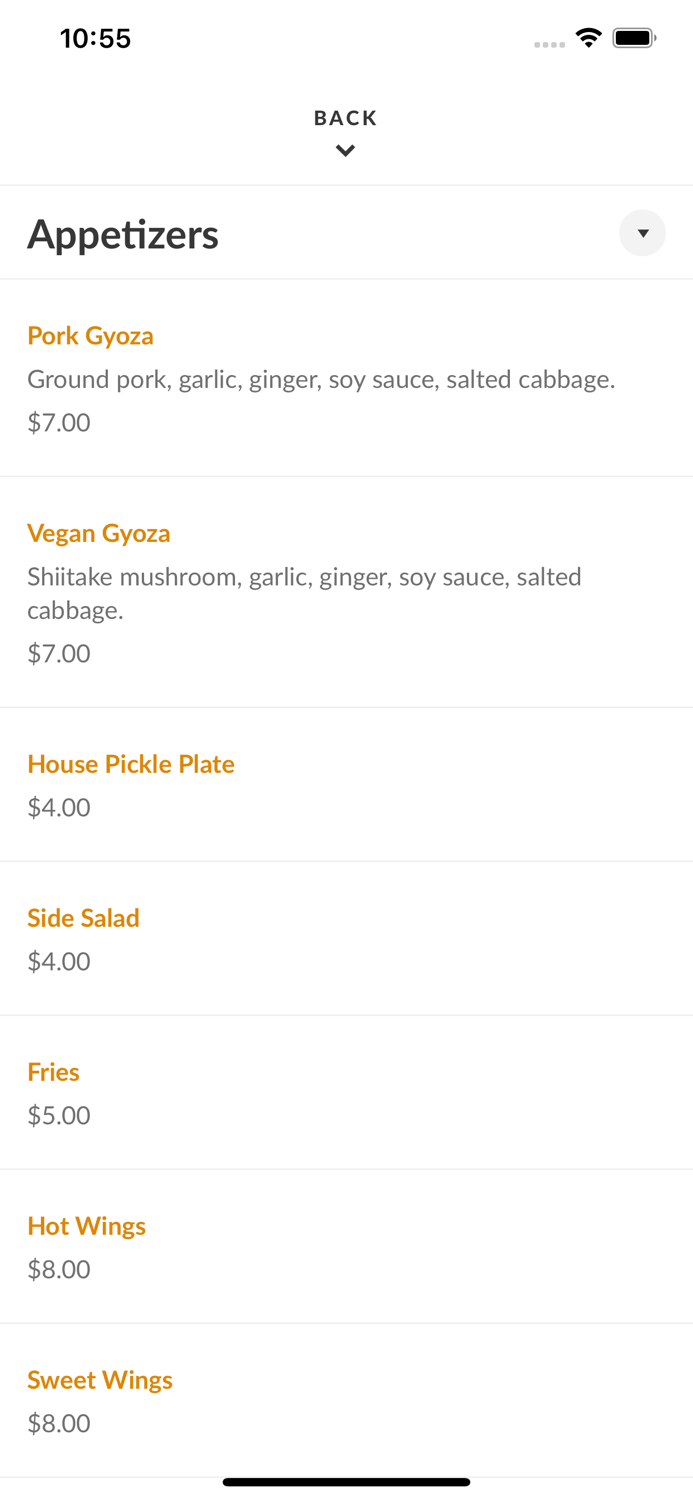Tap the Fries menu item
Viewport: 693px width, 1500px height.
point(53,1072)
